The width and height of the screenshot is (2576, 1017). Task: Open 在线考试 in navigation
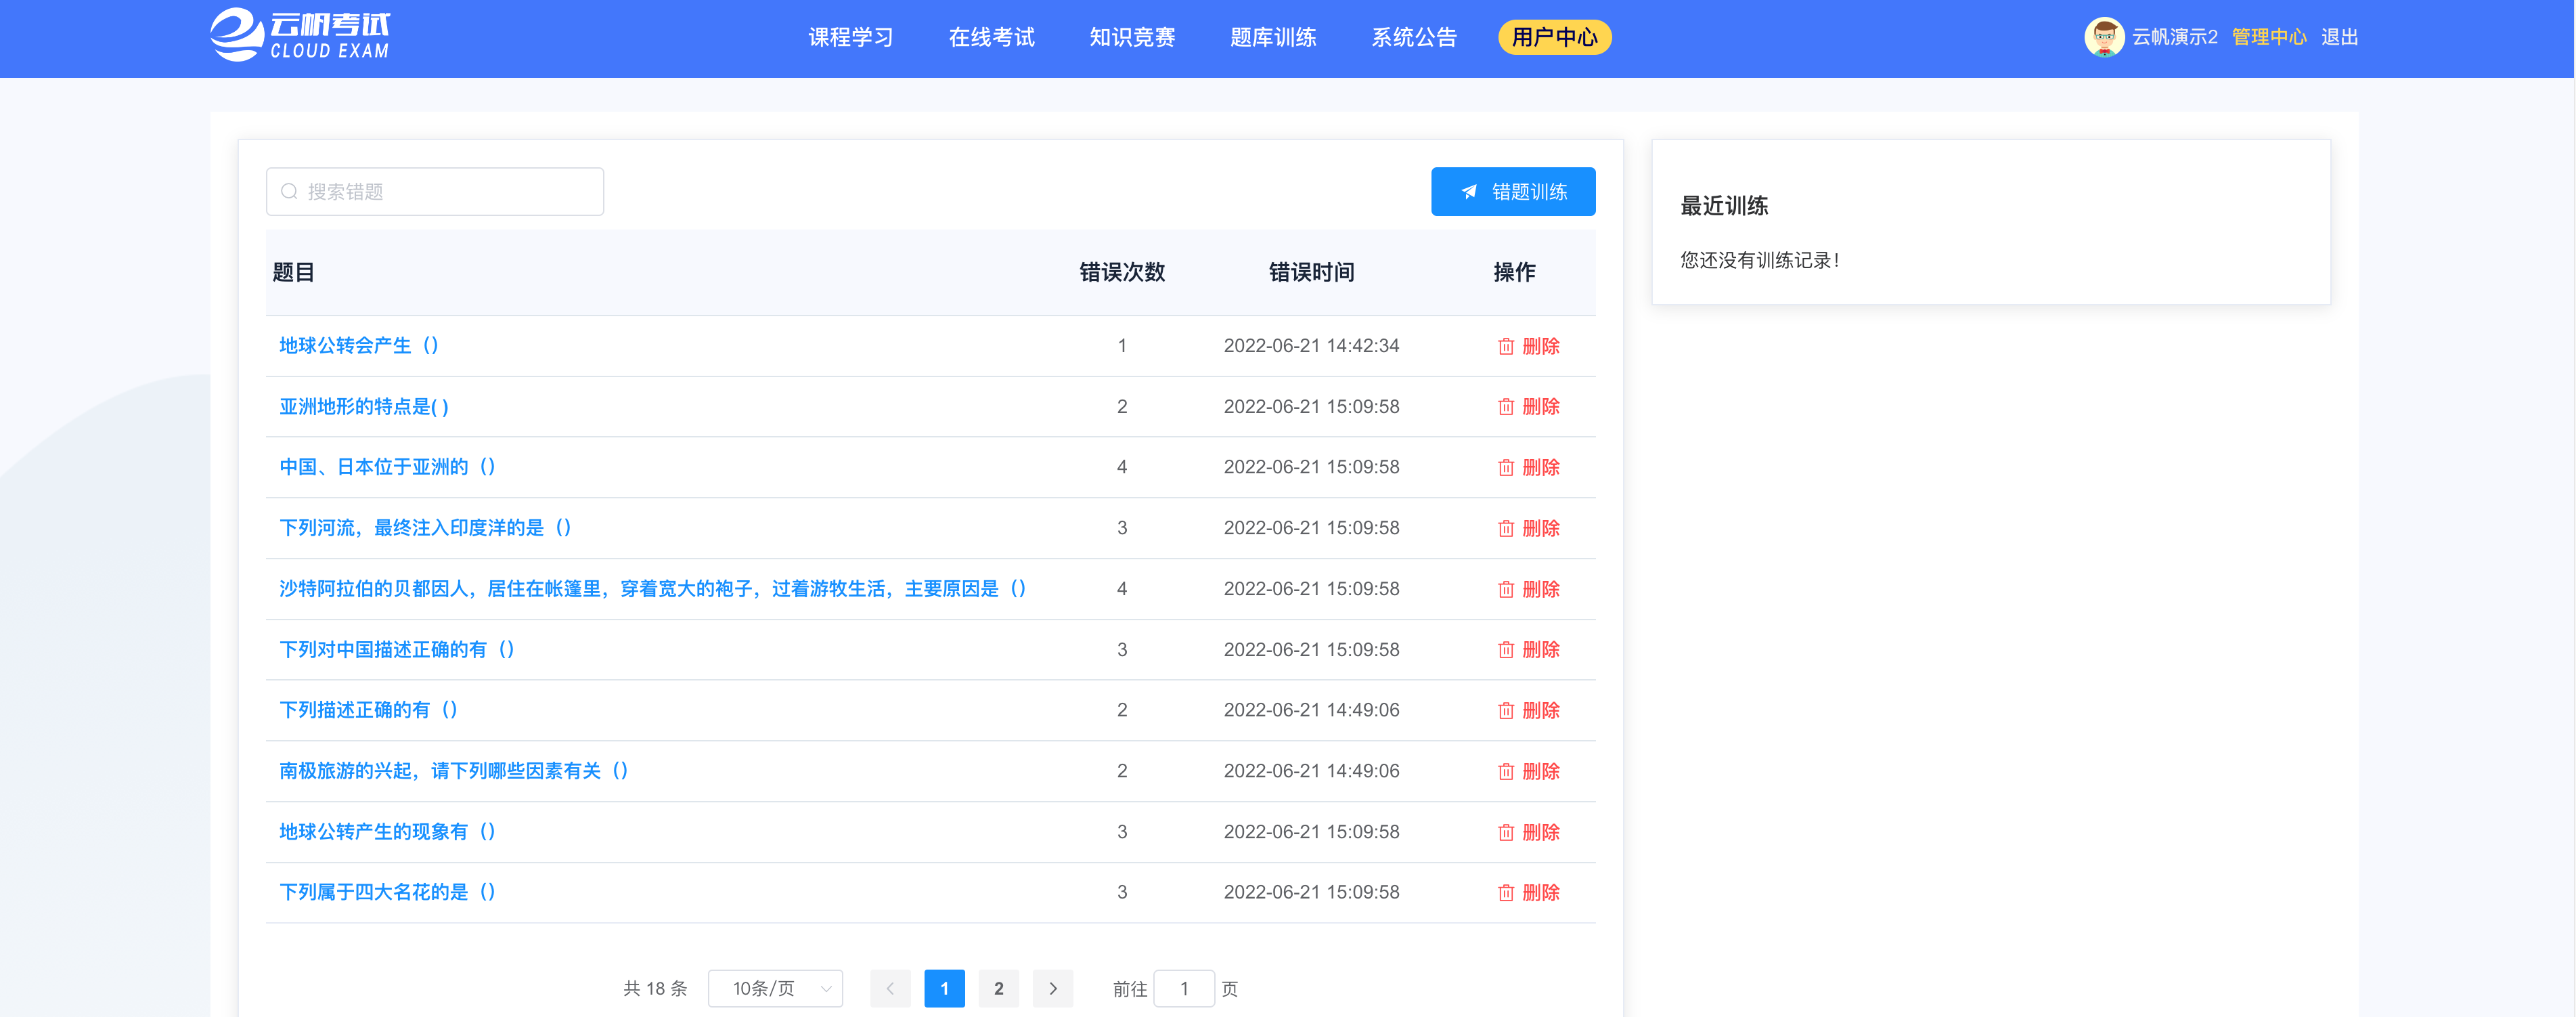click(x=991, y=37)
